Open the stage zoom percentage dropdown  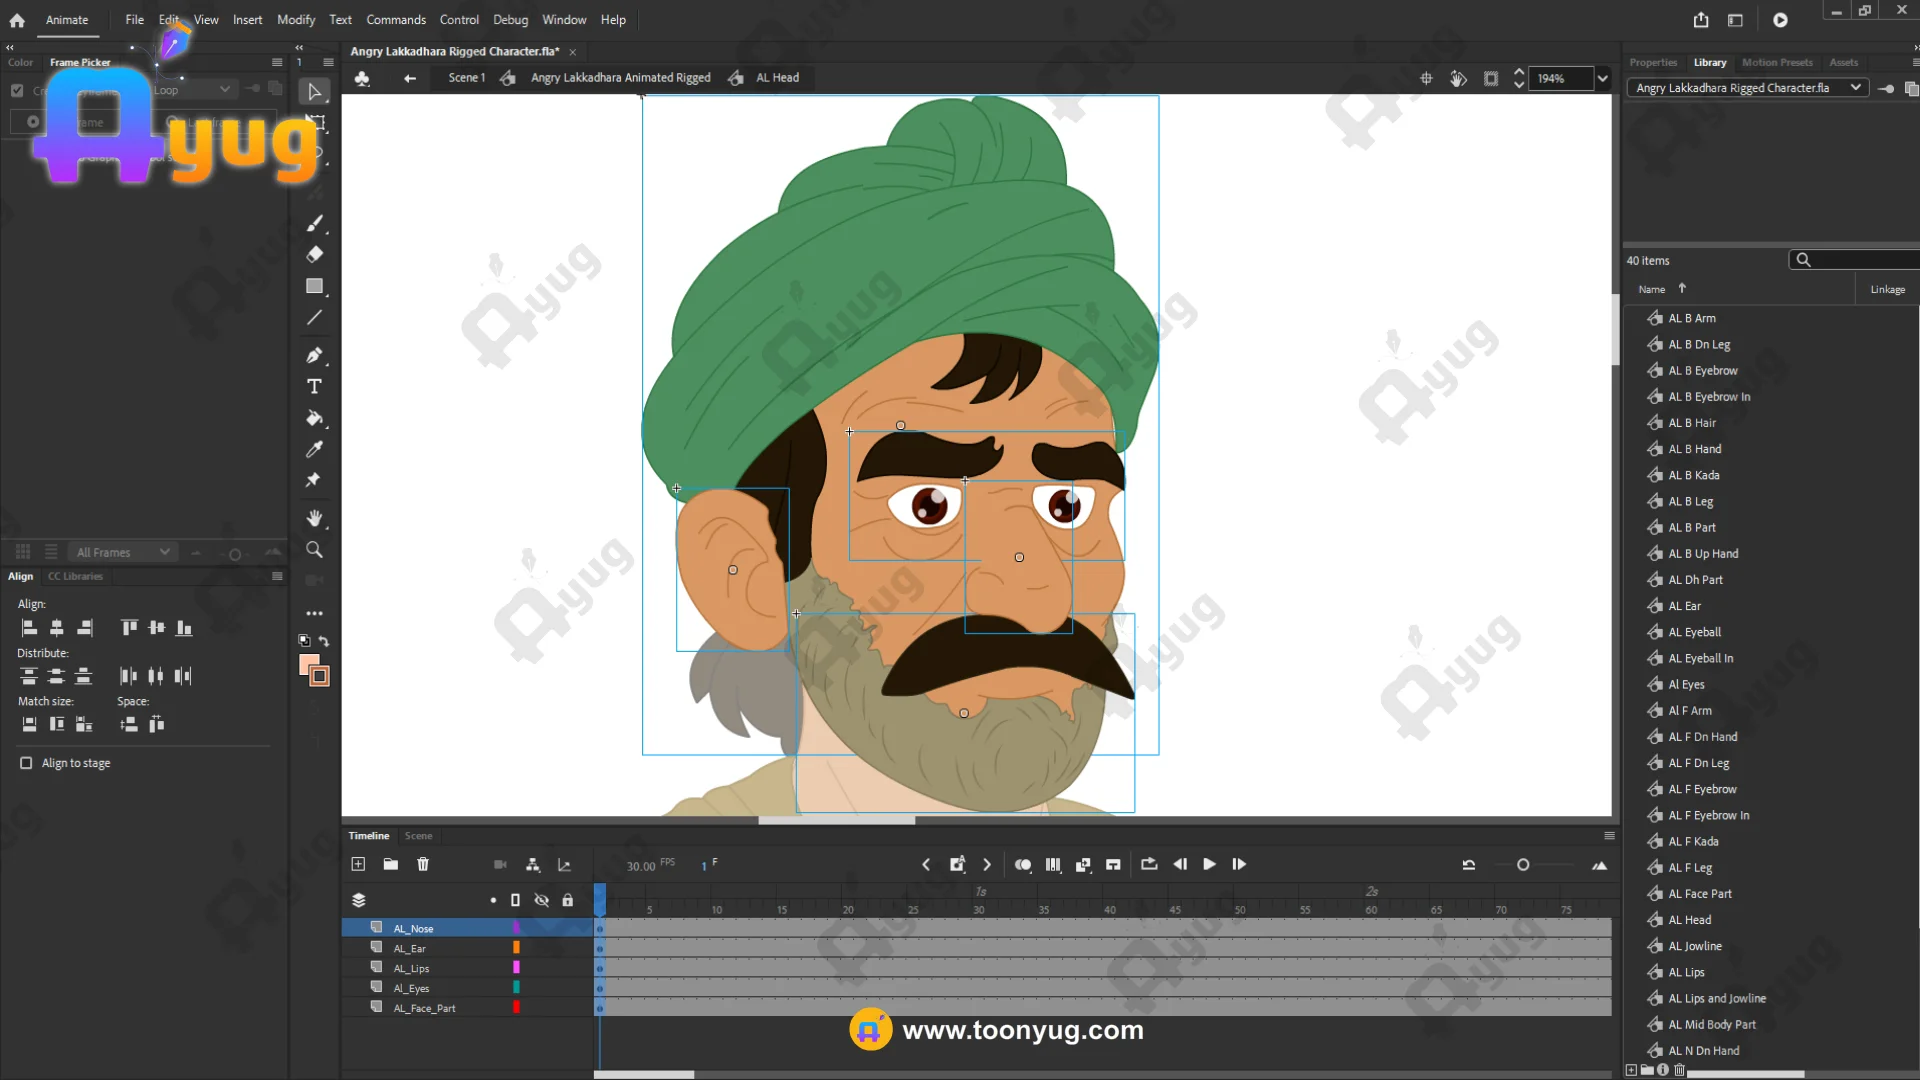1602,78
